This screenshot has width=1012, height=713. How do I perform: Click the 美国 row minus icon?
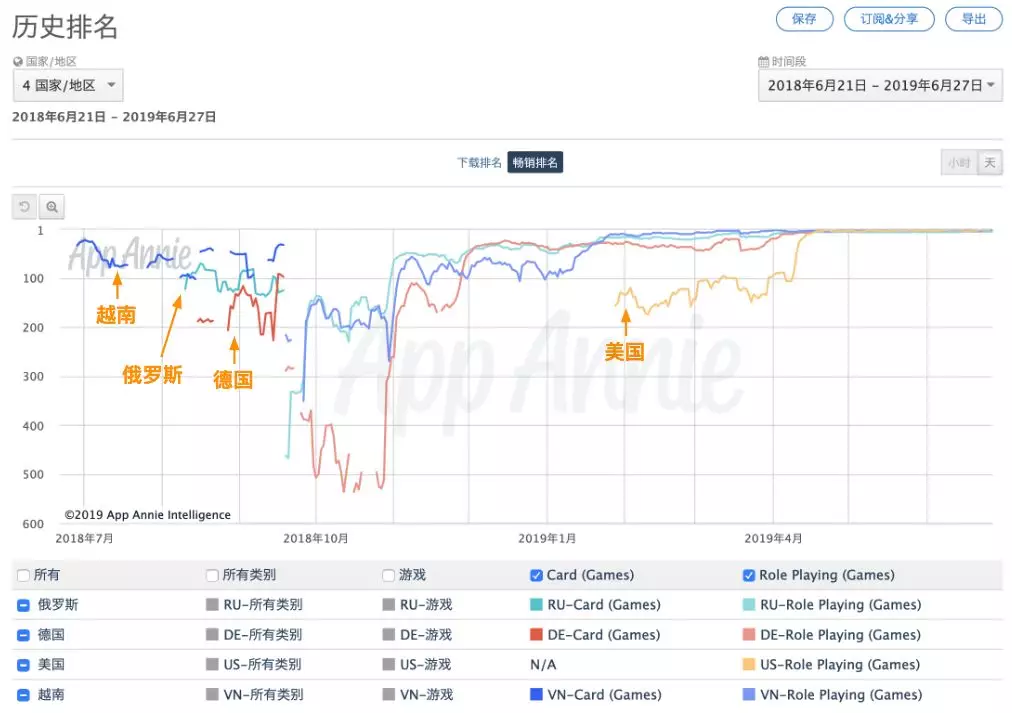click(23, 665)
